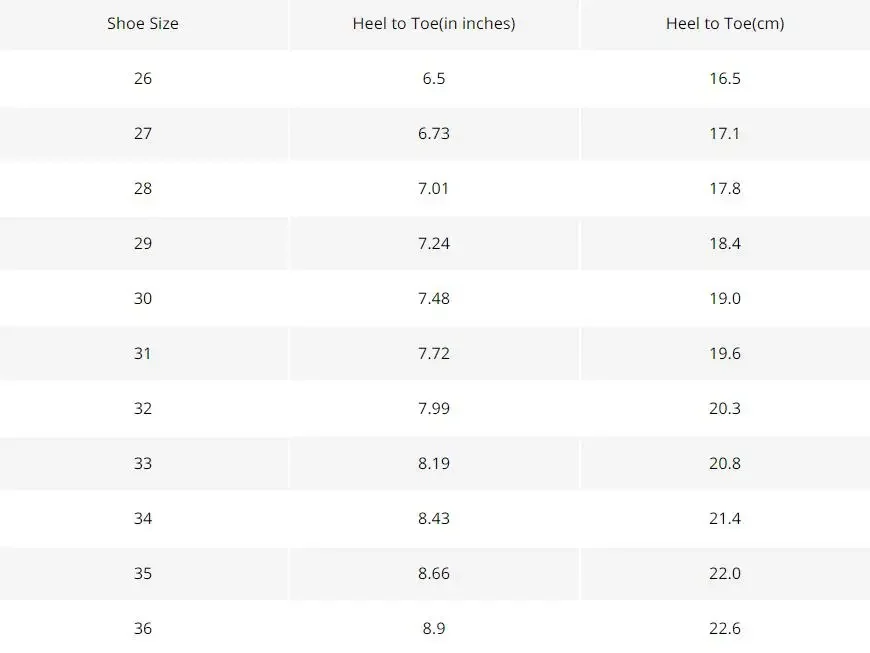This screenshot has height=653, width=870.
Task: Click shoe size 29 cell
Action: click(x=143, y=244)
